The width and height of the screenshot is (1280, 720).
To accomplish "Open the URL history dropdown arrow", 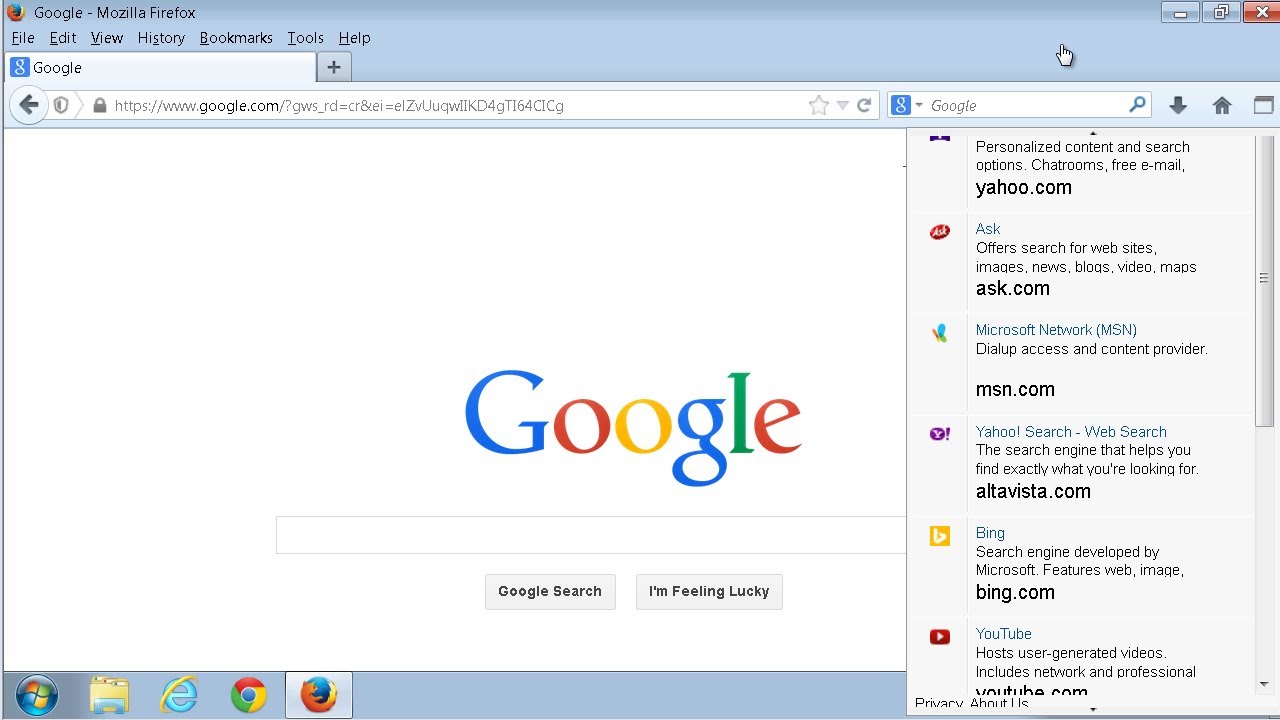I will click(x=842, y=106).
